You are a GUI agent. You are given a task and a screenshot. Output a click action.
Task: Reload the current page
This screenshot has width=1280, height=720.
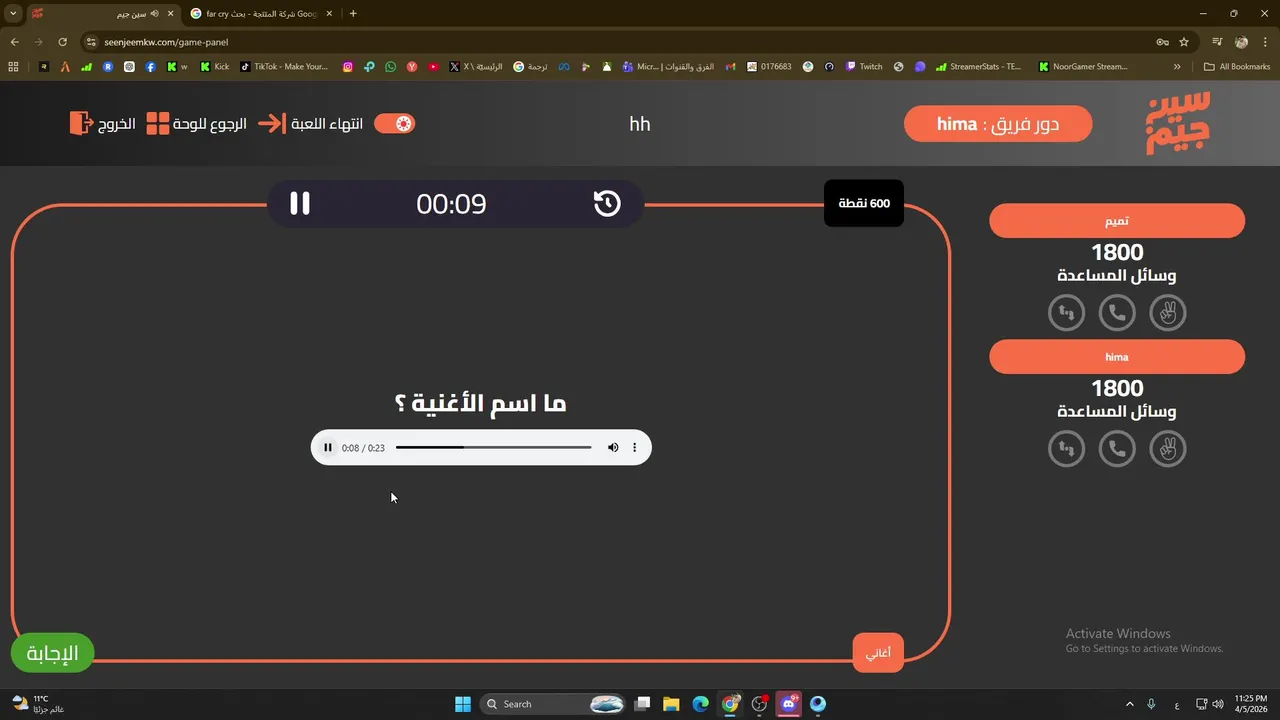(x=62, y=42)
